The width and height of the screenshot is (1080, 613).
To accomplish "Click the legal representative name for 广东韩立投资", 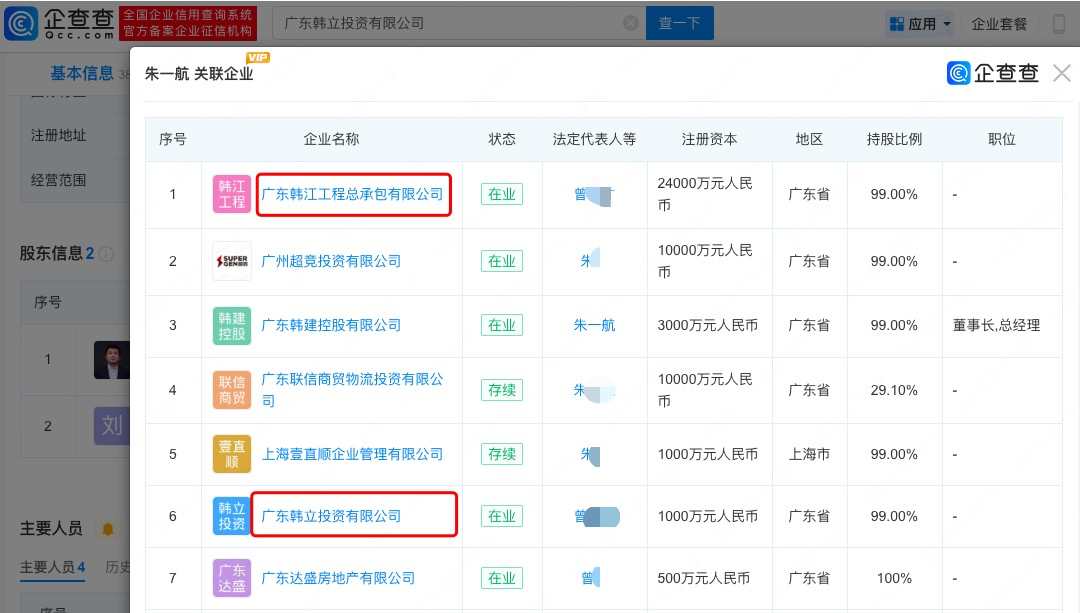I will coord(597,517).
